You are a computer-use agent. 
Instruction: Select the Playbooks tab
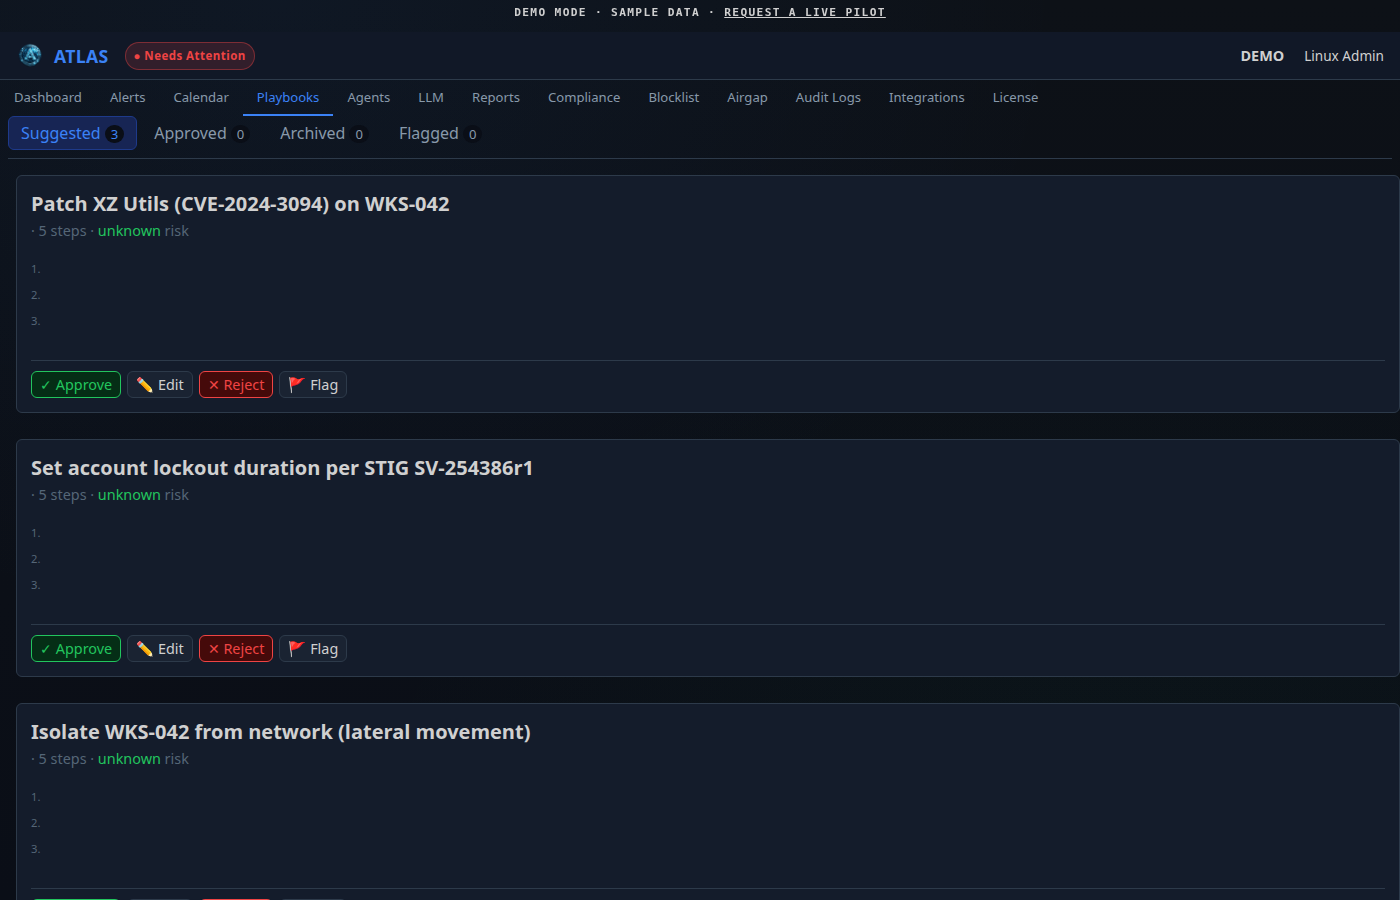[x=288, y=97]
